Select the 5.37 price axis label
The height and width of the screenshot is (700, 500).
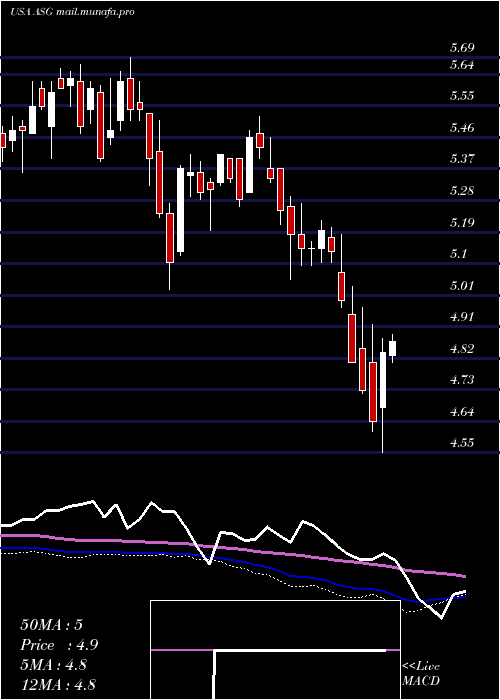pos(462,159)
